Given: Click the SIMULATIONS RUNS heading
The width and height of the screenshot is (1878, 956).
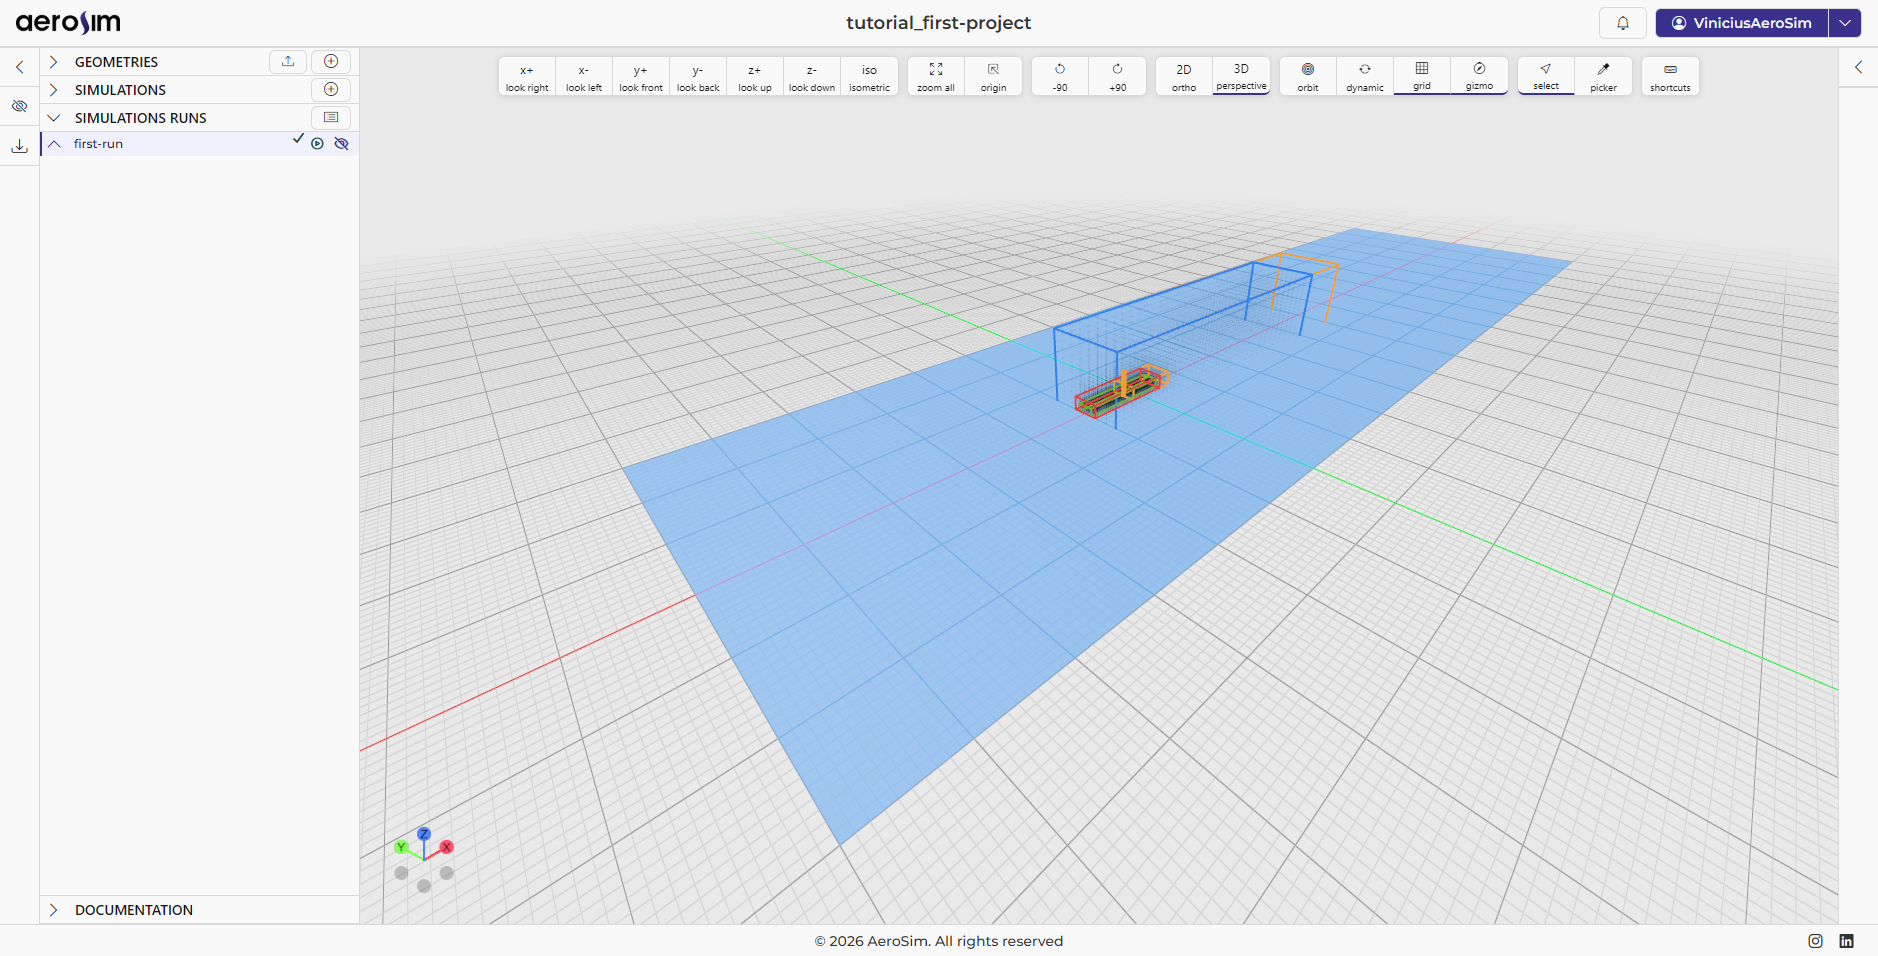Looking at the screenshot, I should point(141,118).
